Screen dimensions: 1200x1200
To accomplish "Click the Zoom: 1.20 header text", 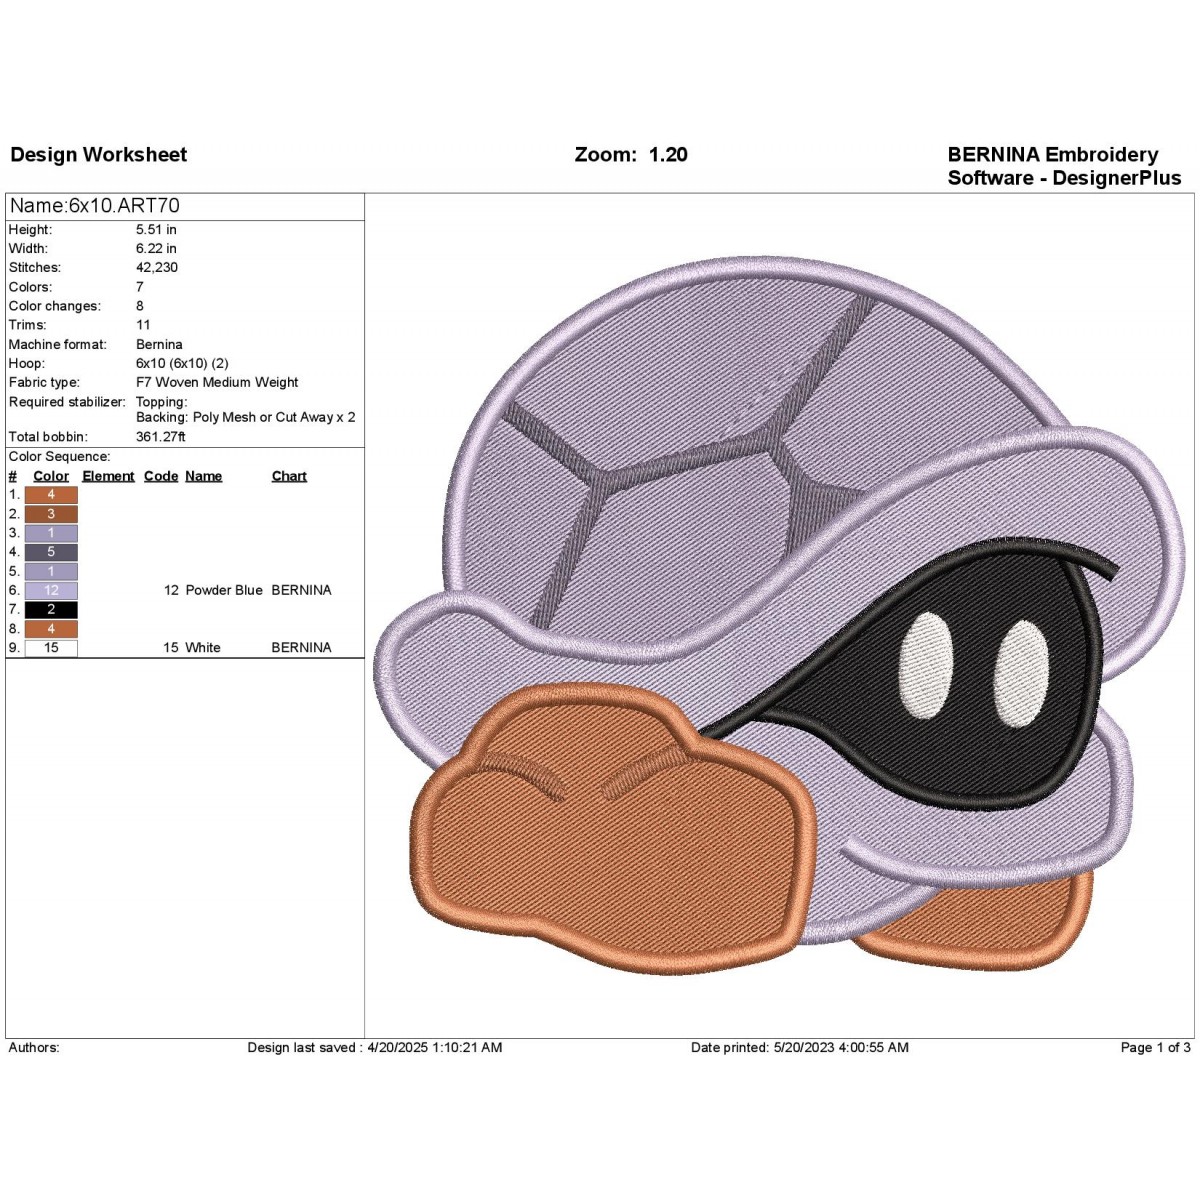I will click(631, 155).
